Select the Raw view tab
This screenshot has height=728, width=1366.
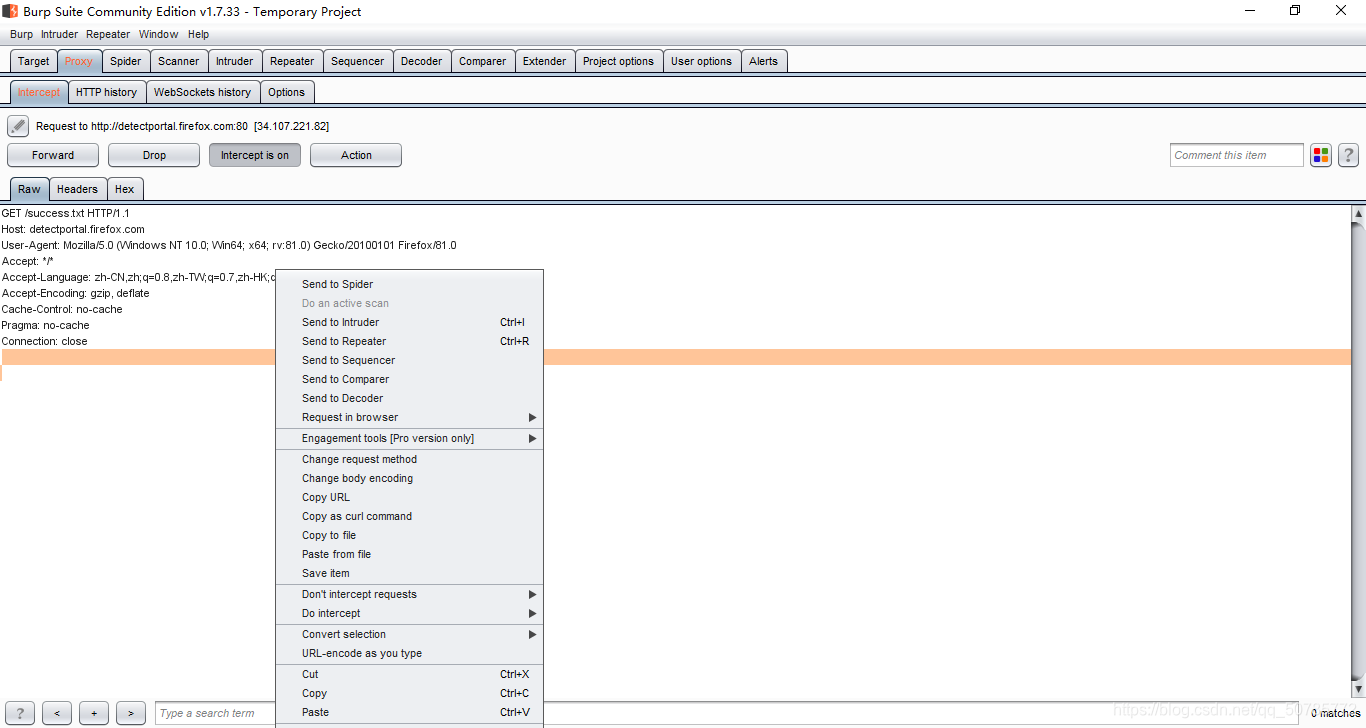tap(29, 189)
